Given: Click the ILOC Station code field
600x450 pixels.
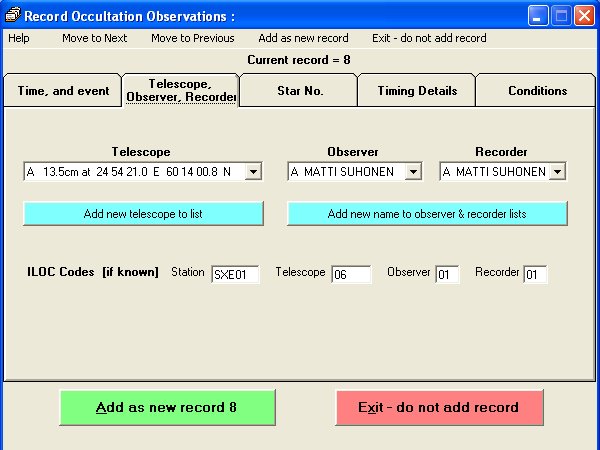Looking at the screenshot, I should point(235,274).
